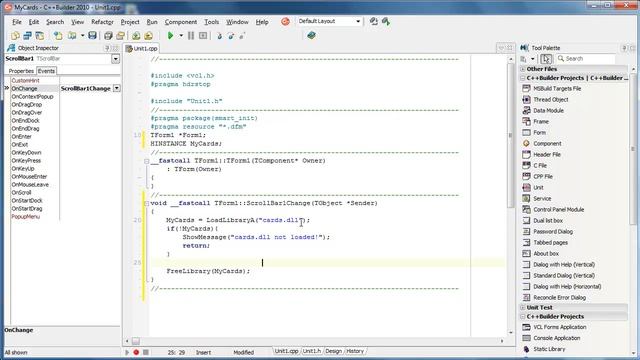Switch to the Design view tab
Viewport: 640px width, 360px height.
pos(333,351)
